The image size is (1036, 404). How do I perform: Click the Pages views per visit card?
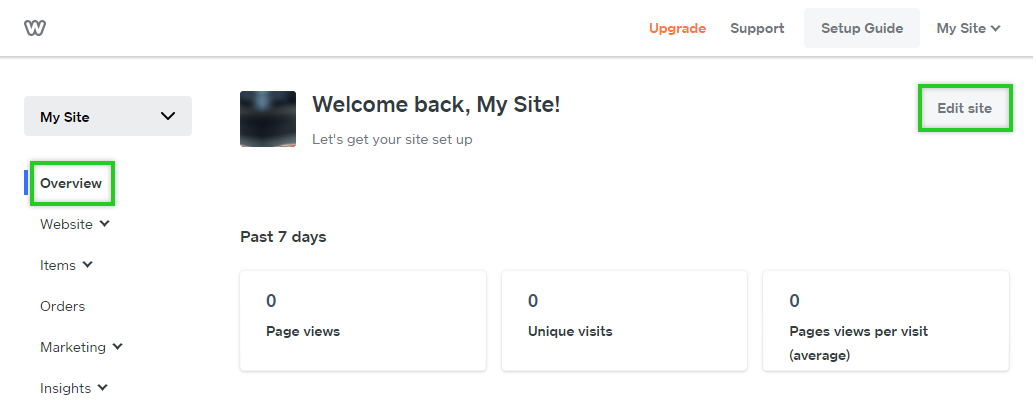pos(885,320)
